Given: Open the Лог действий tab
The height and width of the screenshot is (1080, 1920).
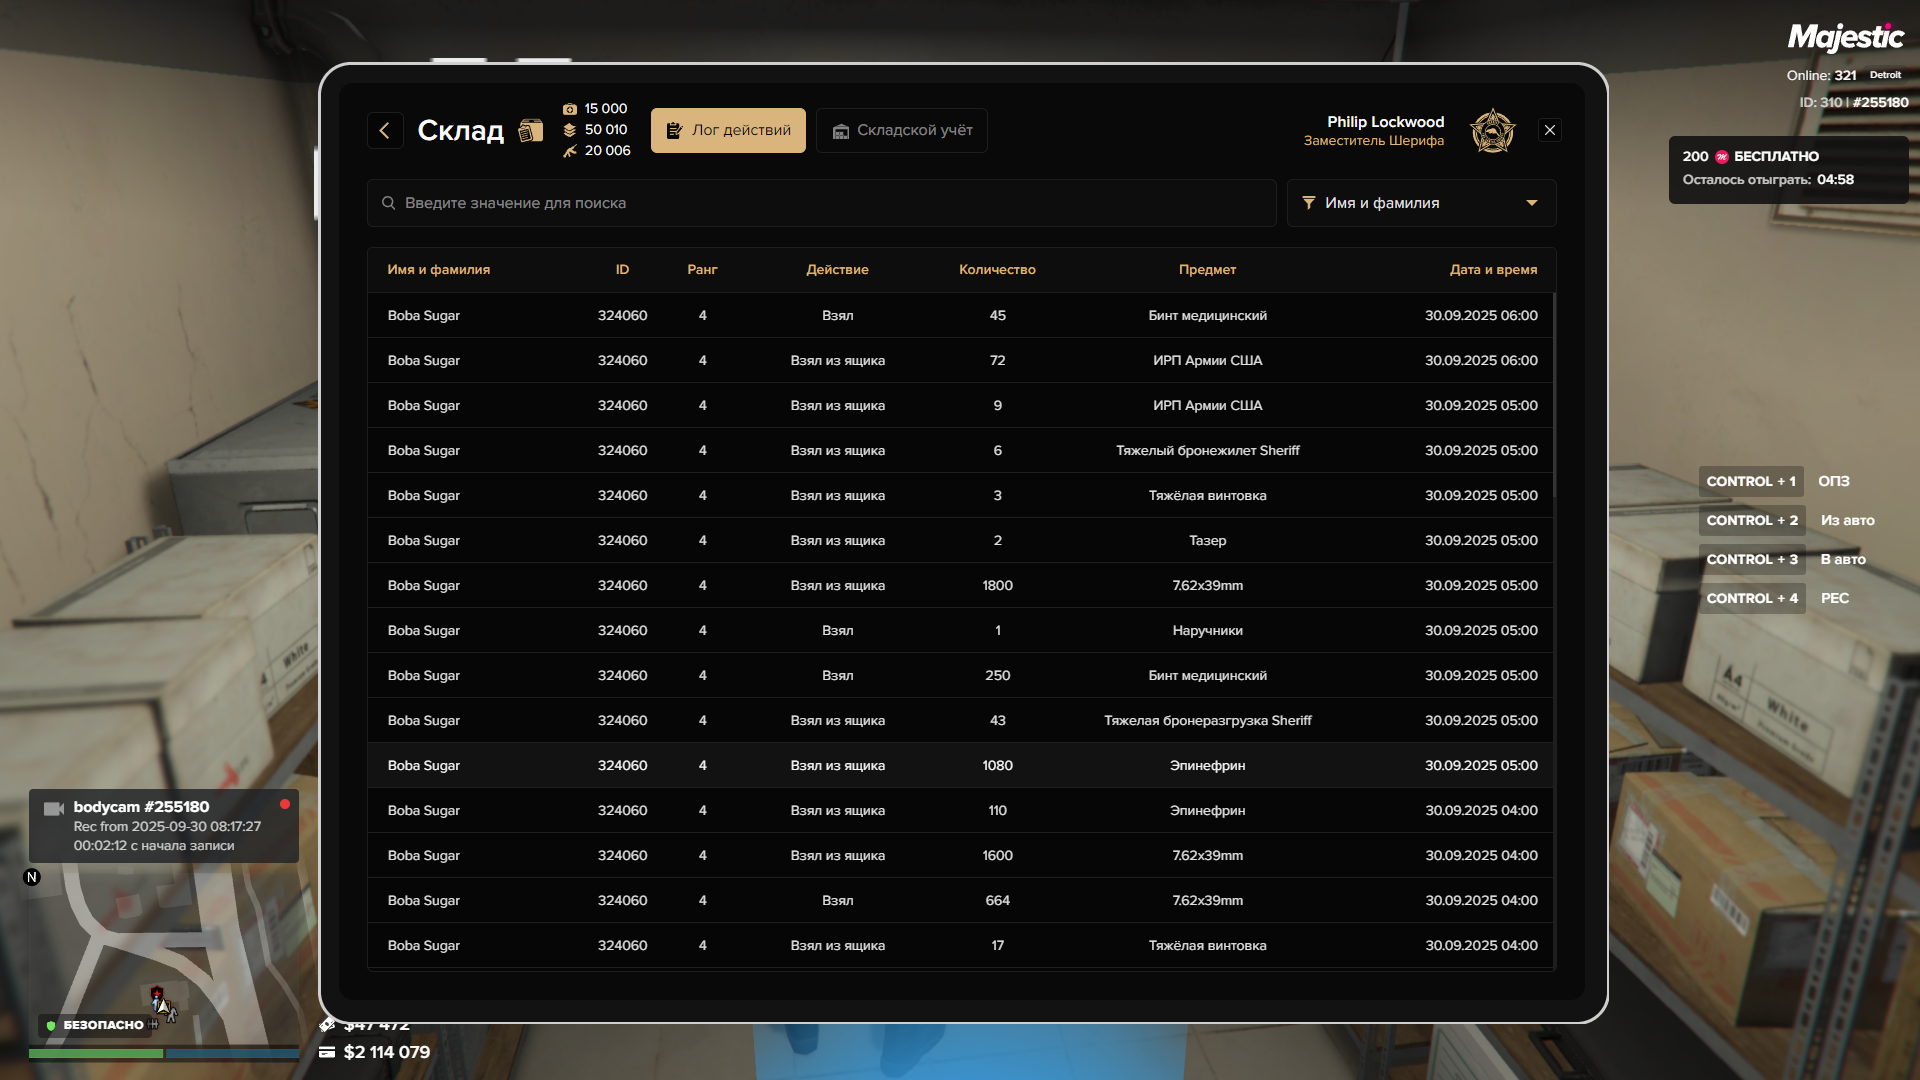Looking at the screenshot, I should click(728, 131).
